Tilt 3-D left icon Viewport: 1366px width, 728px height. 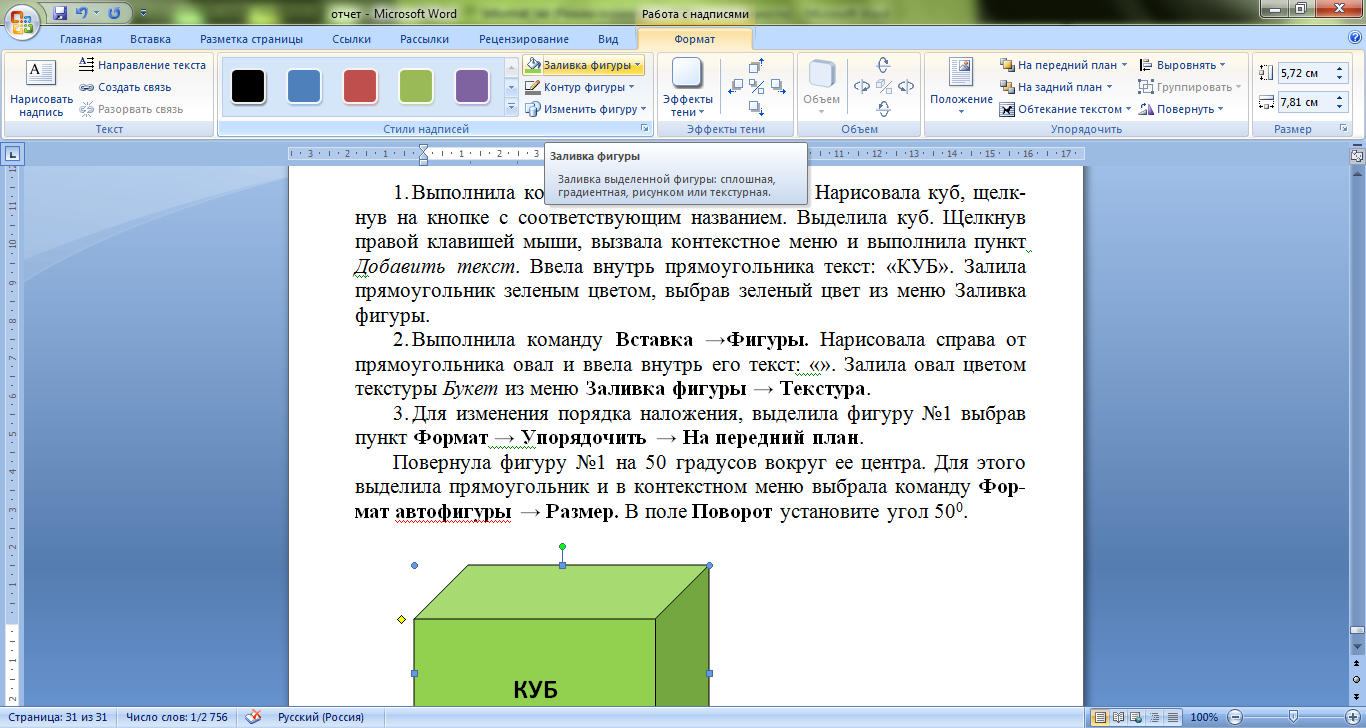(861, 87)
